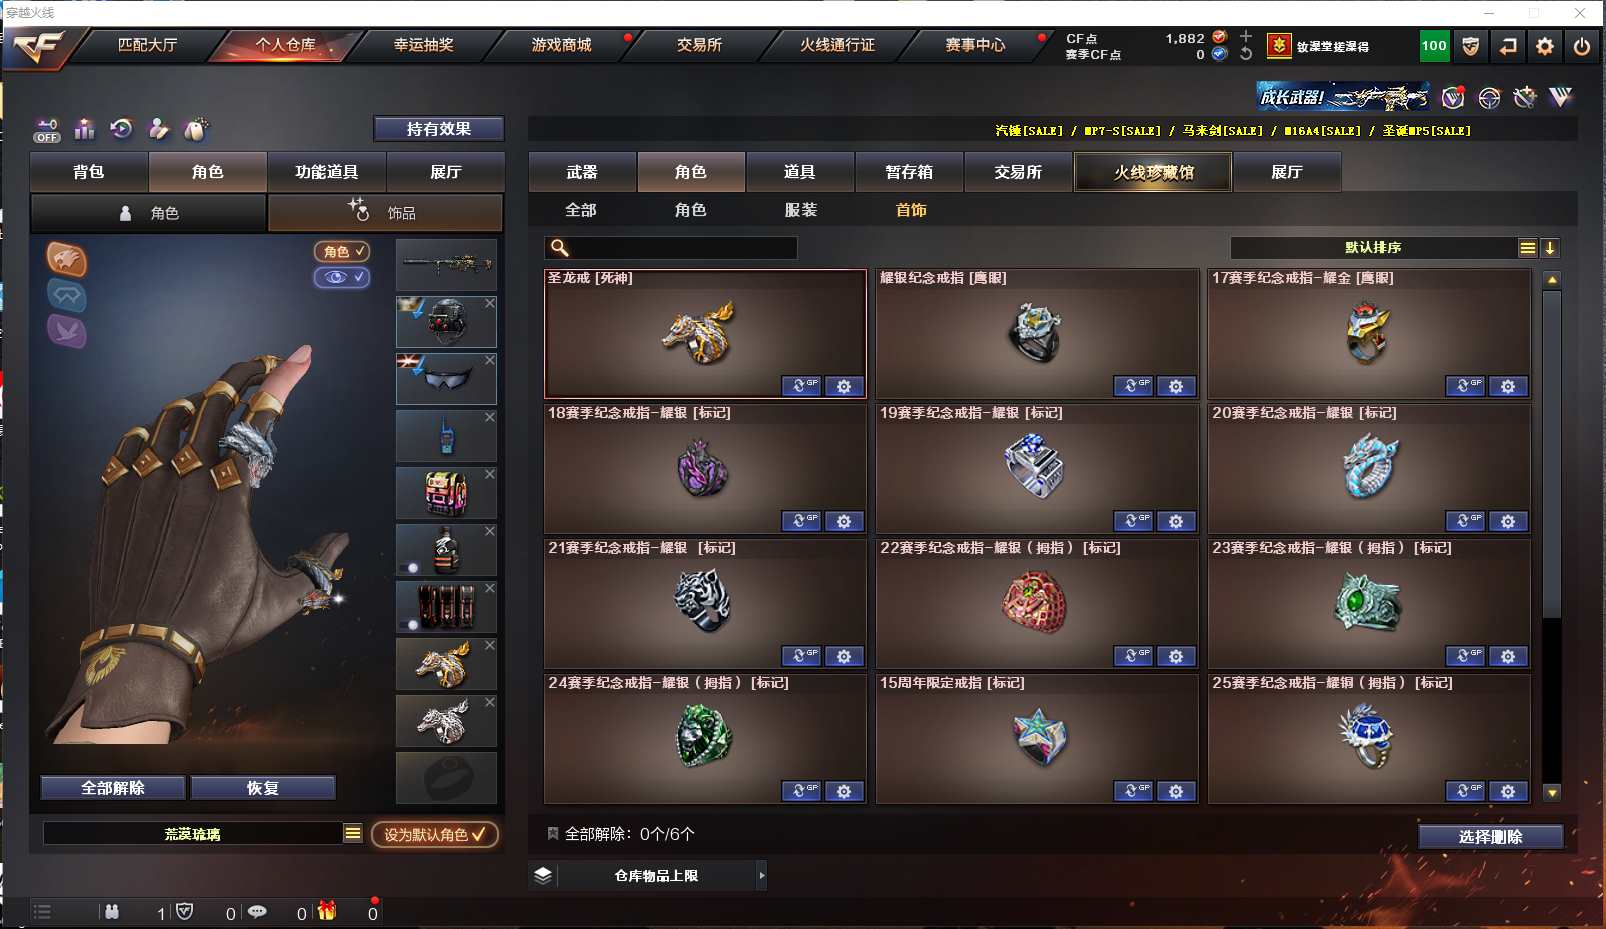Click the descending sort arrow icon
The image size is (1606, 929).
pos(1549,248)
